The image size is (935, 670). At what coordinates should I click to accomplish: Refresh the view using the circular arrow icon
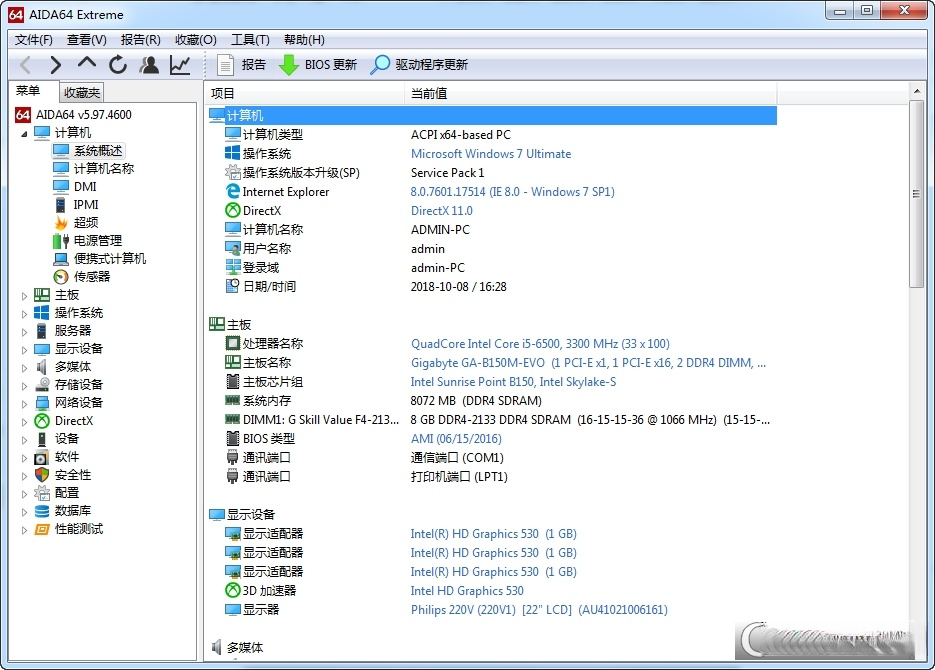[x=118, y=64]
